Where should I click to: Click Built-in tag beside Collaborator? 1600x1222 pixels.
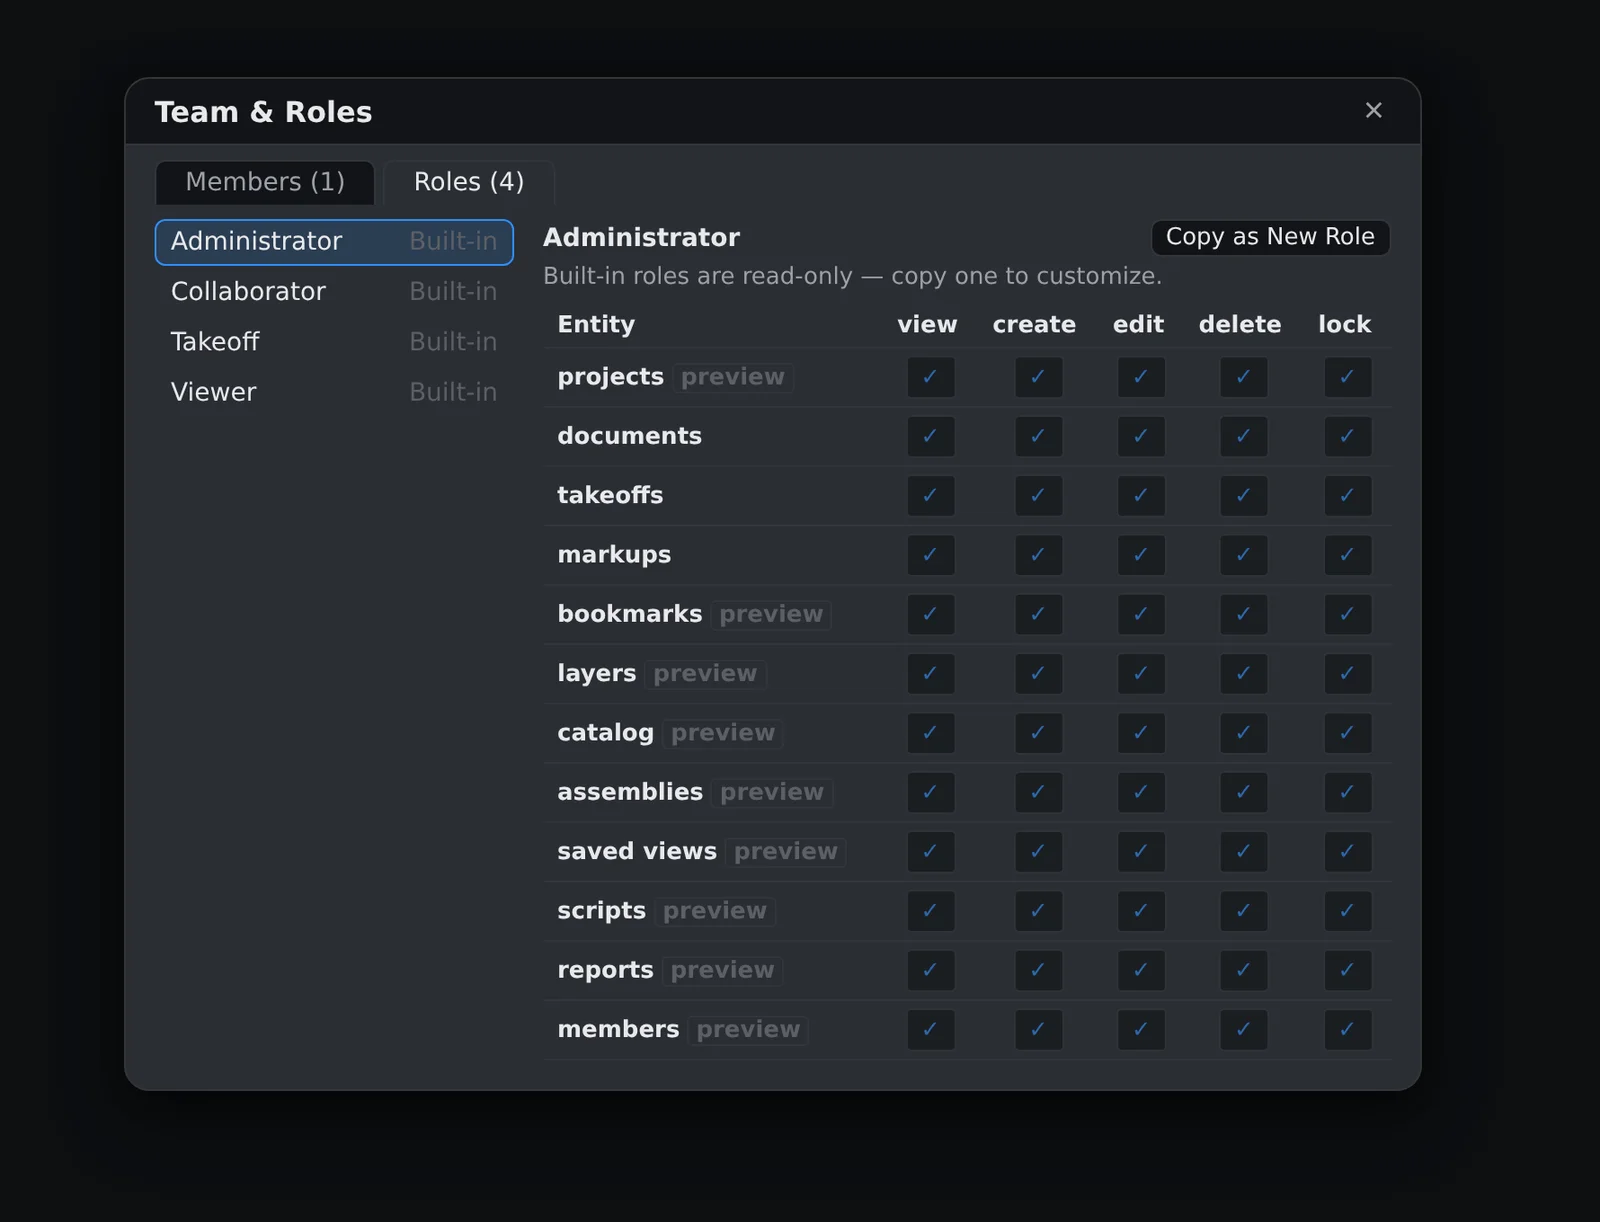[453, 292]
